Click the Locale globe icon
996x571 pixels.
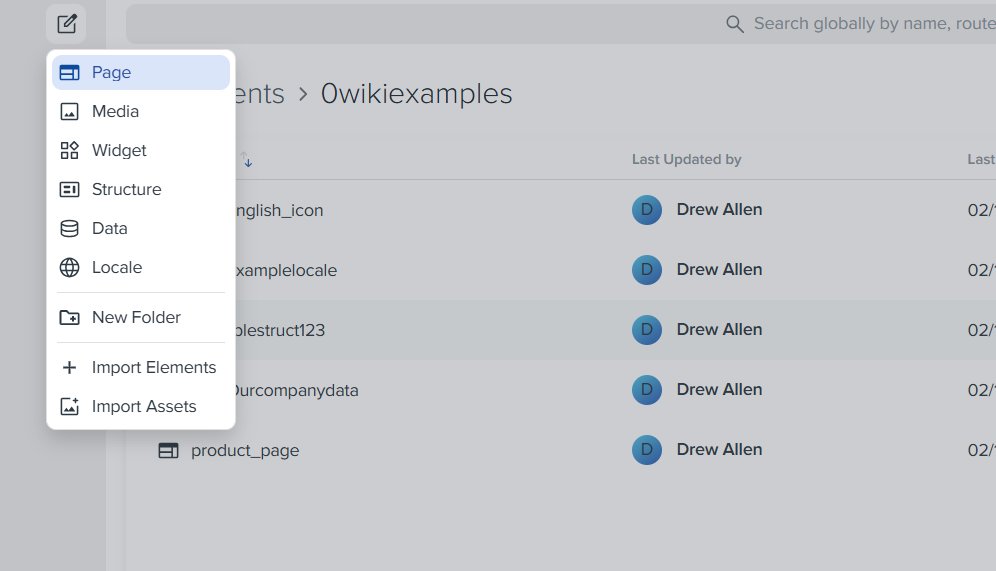[x=69, y=267]
